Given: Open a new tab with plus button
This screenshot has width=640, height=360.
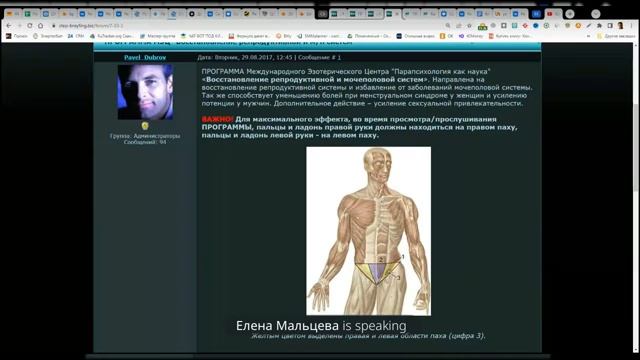Looking at the screenshot, I should click(570, 14).
